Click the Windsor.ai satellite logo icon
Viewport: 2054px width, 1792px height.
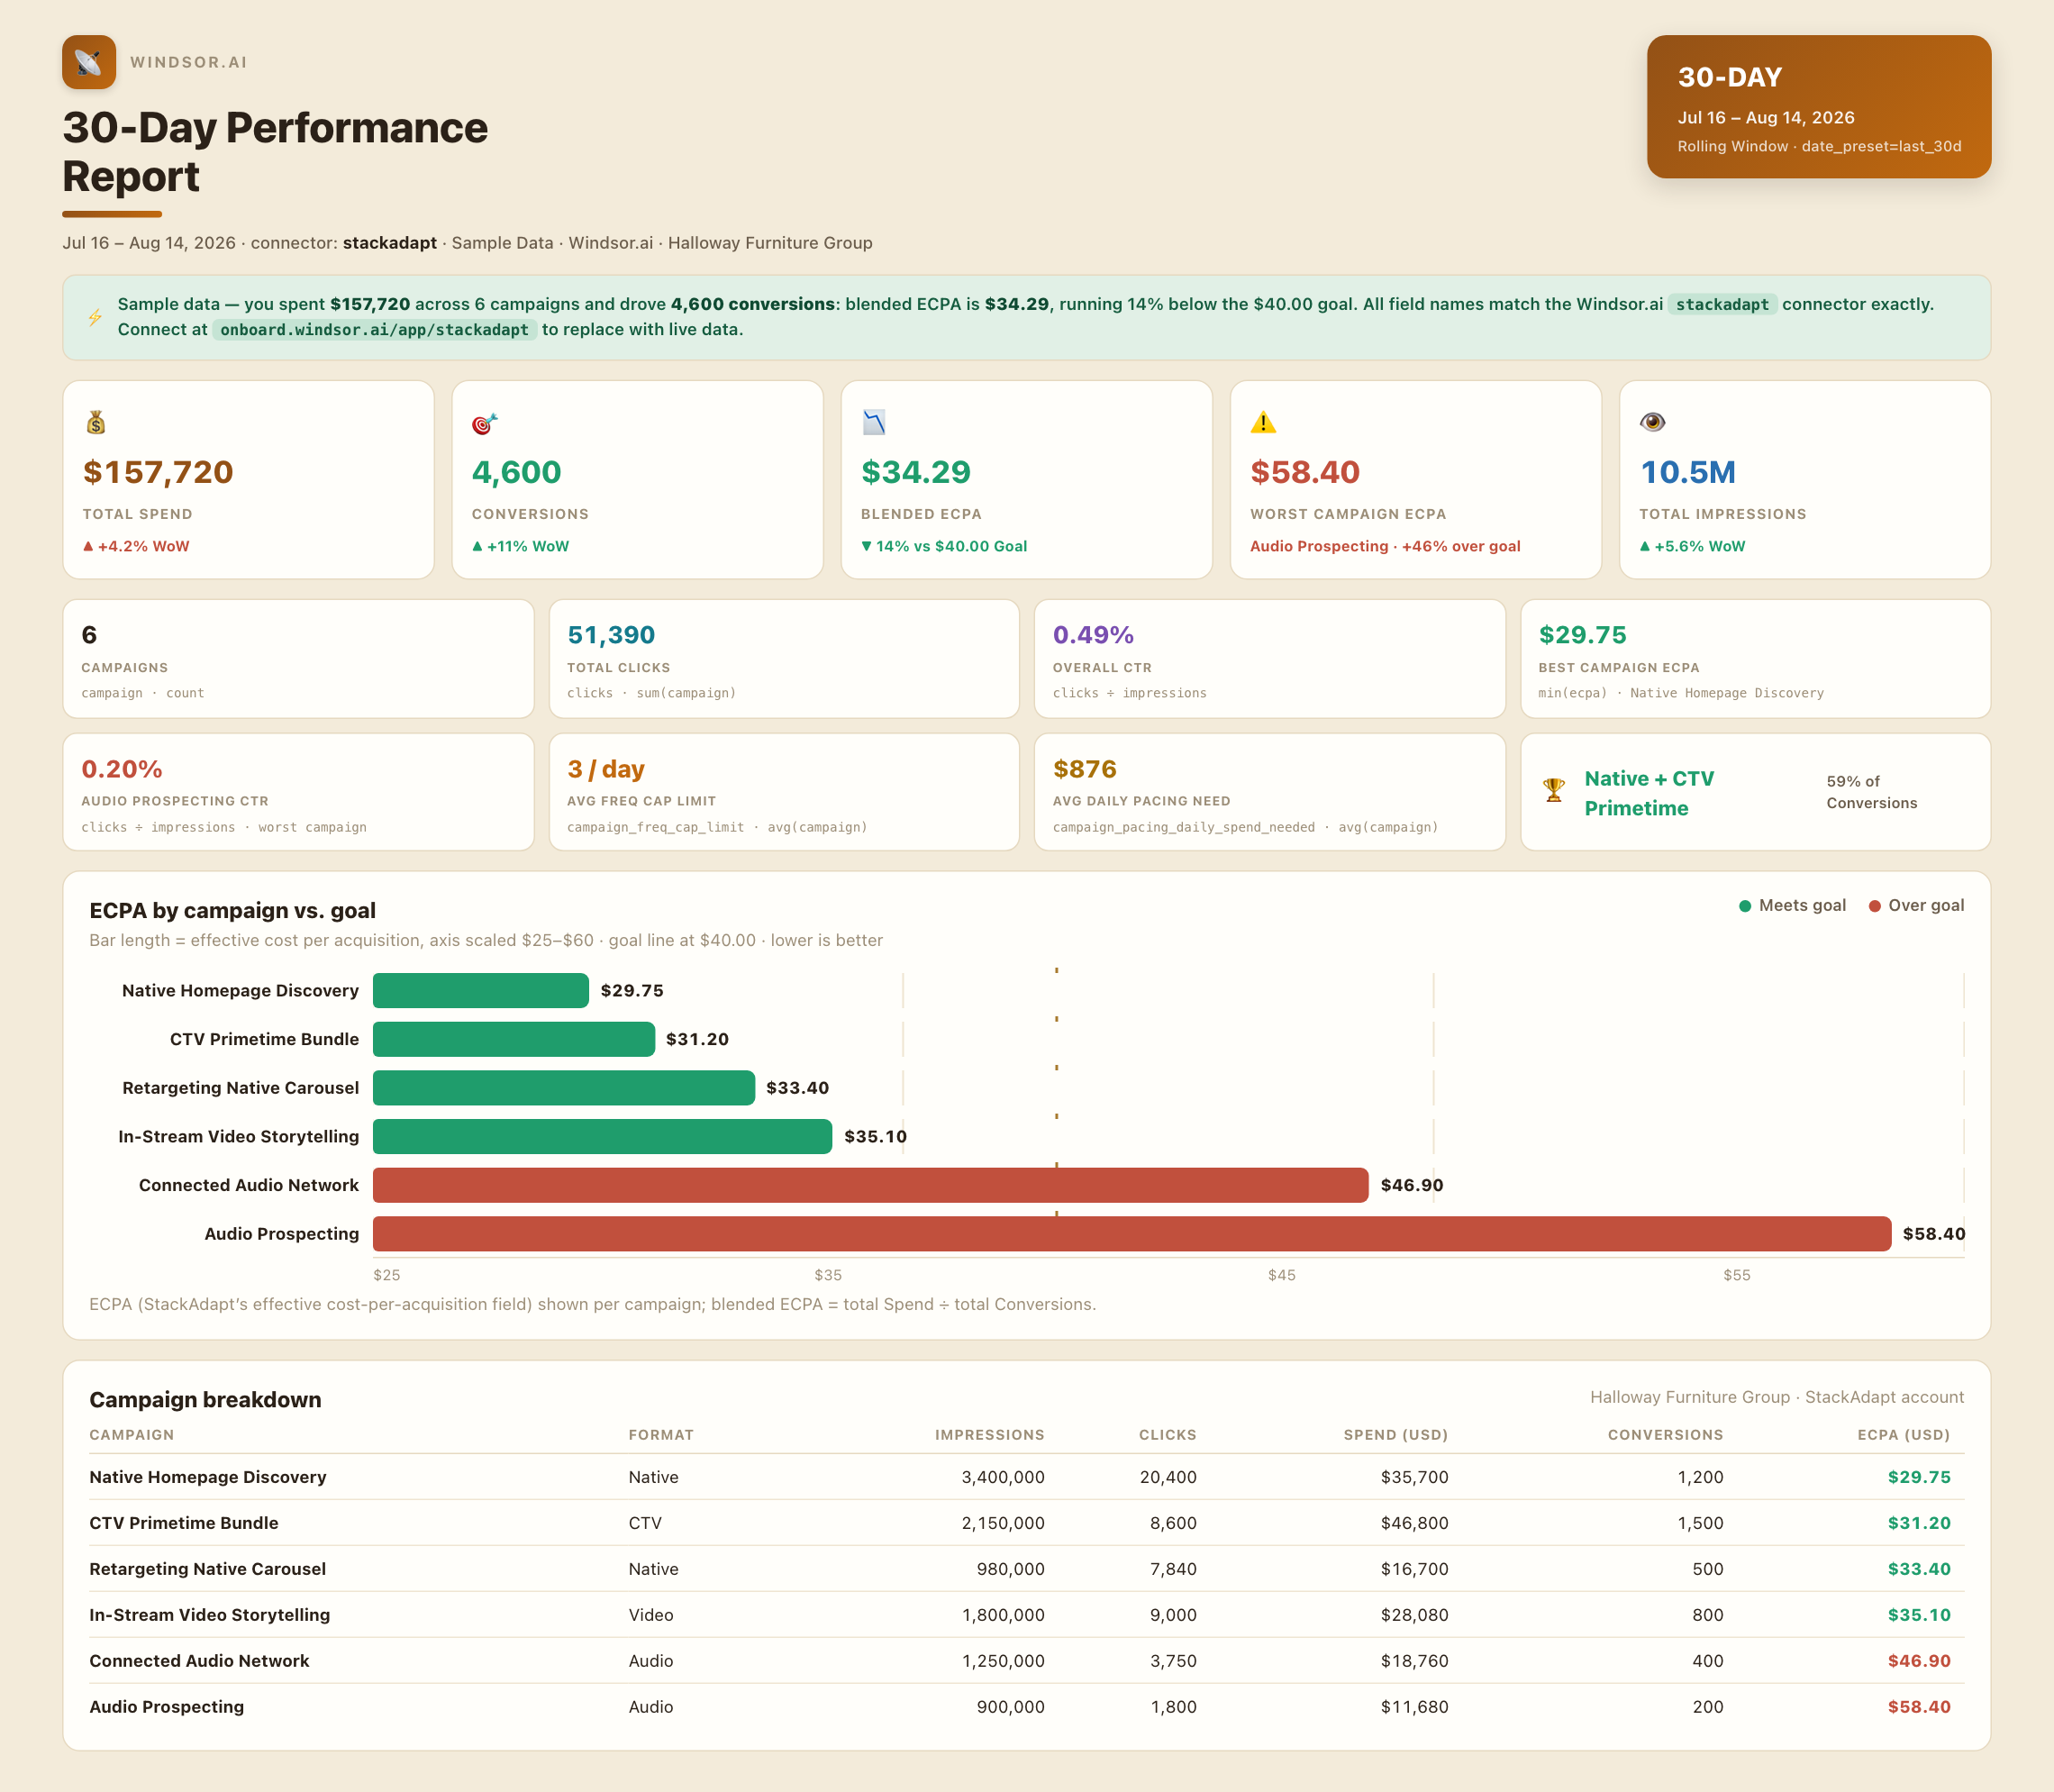point(89,62)
